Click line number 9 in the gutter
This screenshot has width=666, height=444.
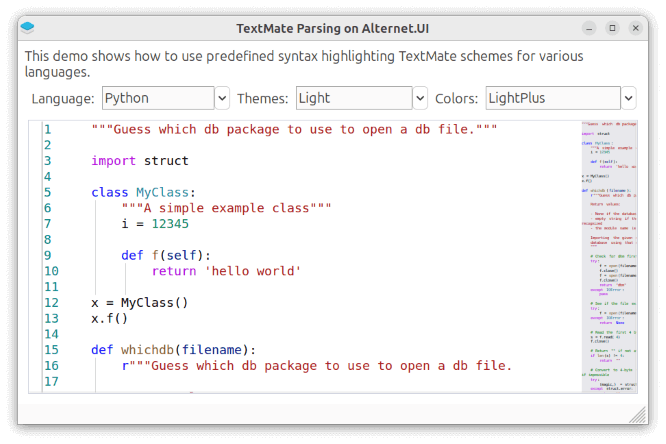[x=48, y=255]
